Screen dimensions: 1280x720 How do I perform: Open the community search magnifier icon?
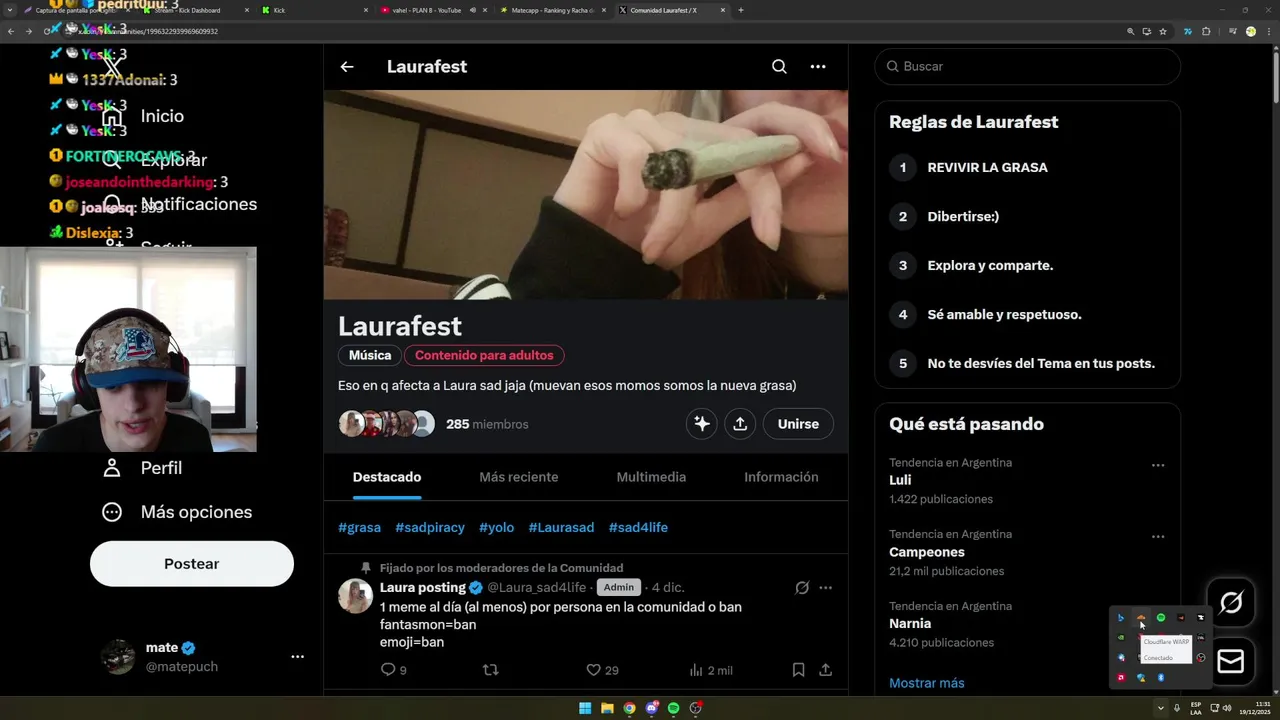tap(779, 67)
